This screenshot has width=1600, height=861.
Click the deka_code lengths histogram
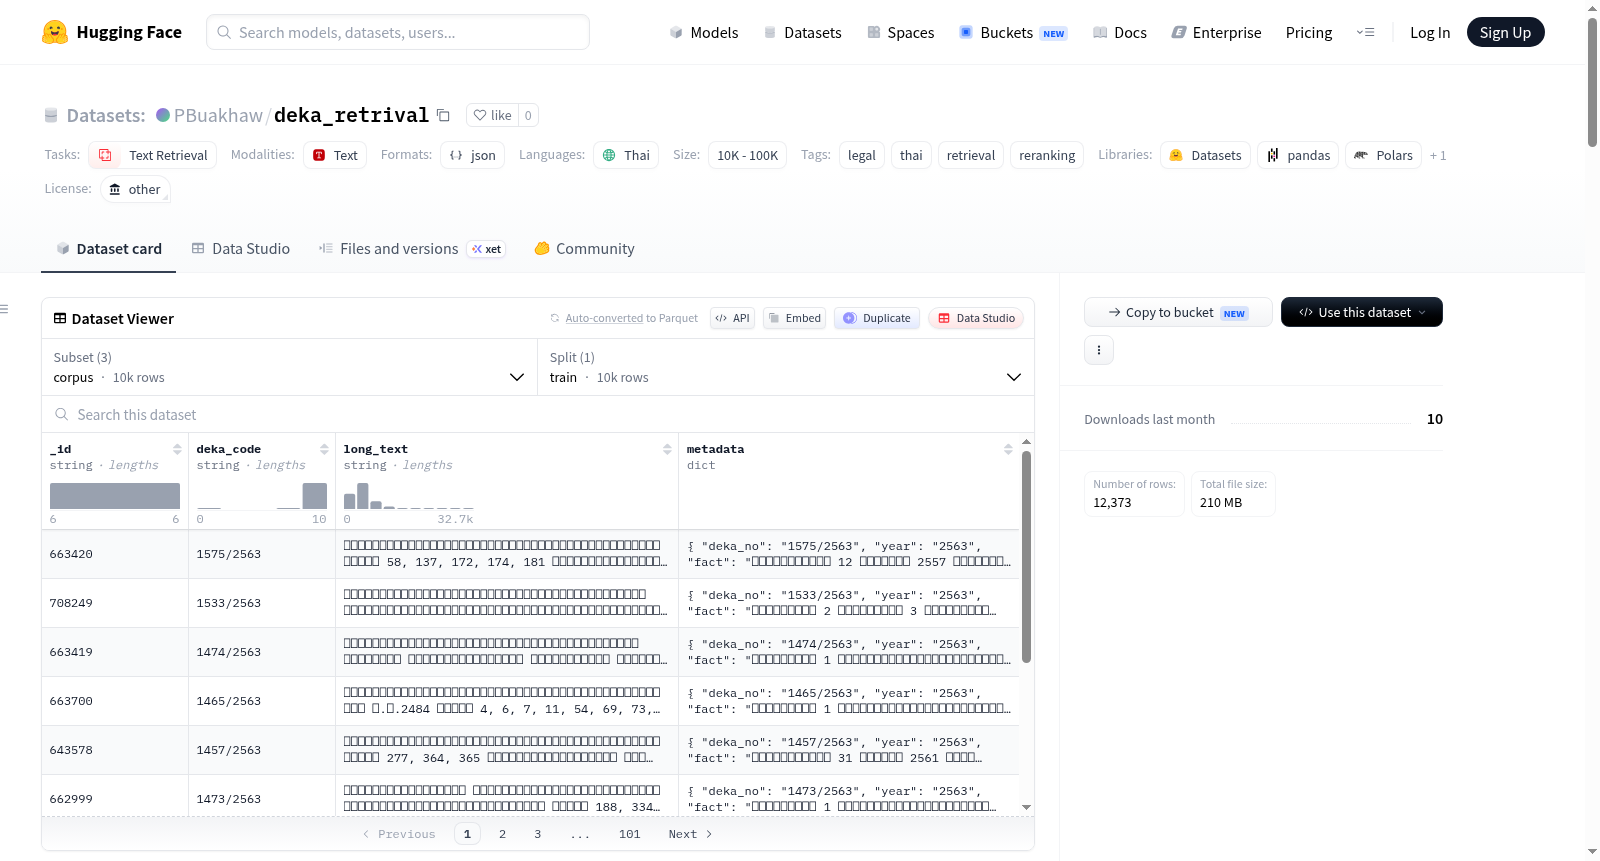[x=262, y=496]
